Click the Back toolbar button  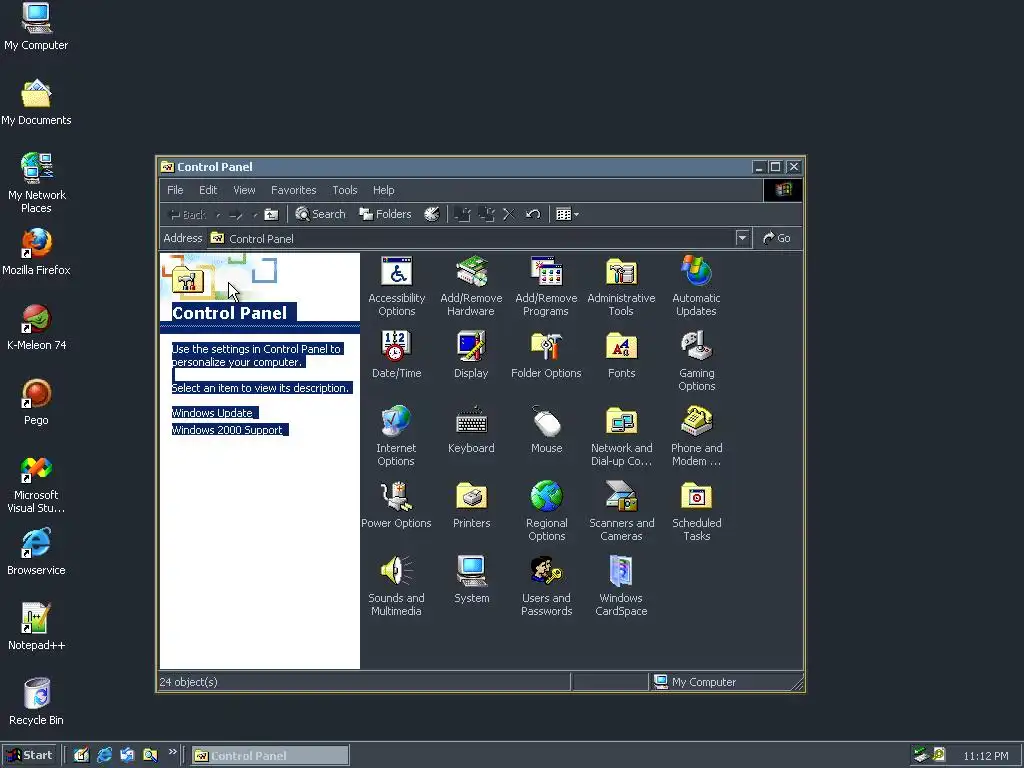188,214
